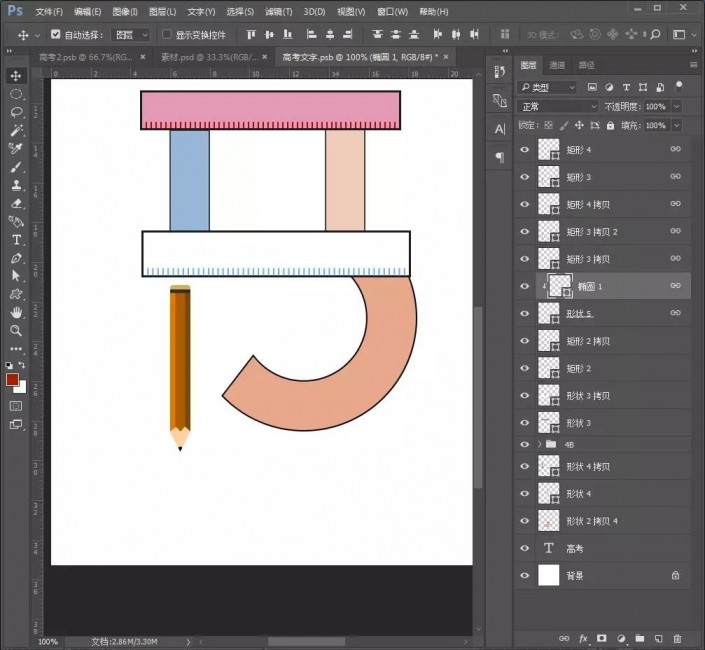The height and width of the screenshot is (650, 705).
Task: Create a new layer
Action: coord(658,638)
